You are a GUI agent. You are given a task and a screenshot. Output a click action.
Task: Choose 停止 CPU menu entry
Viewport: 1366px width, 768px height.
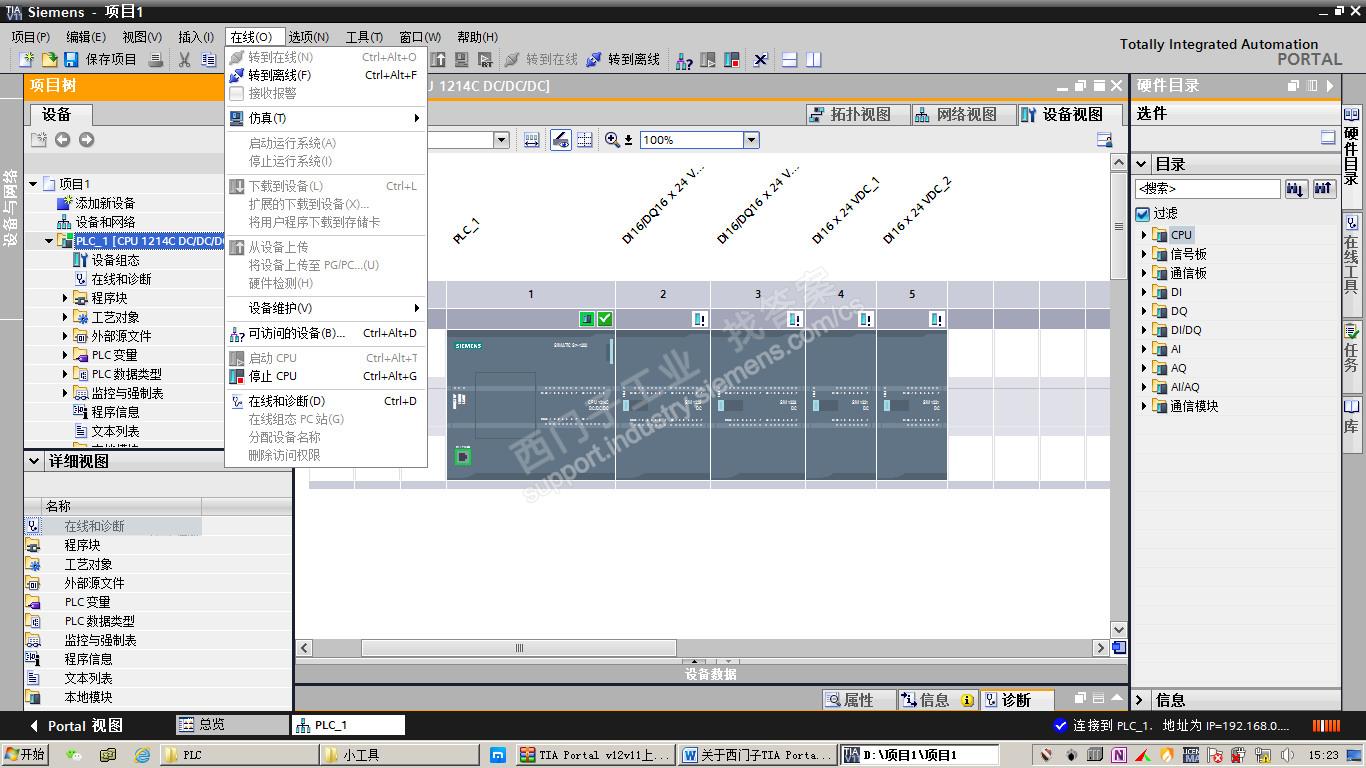pyautogui.click(x=327, y=376)
